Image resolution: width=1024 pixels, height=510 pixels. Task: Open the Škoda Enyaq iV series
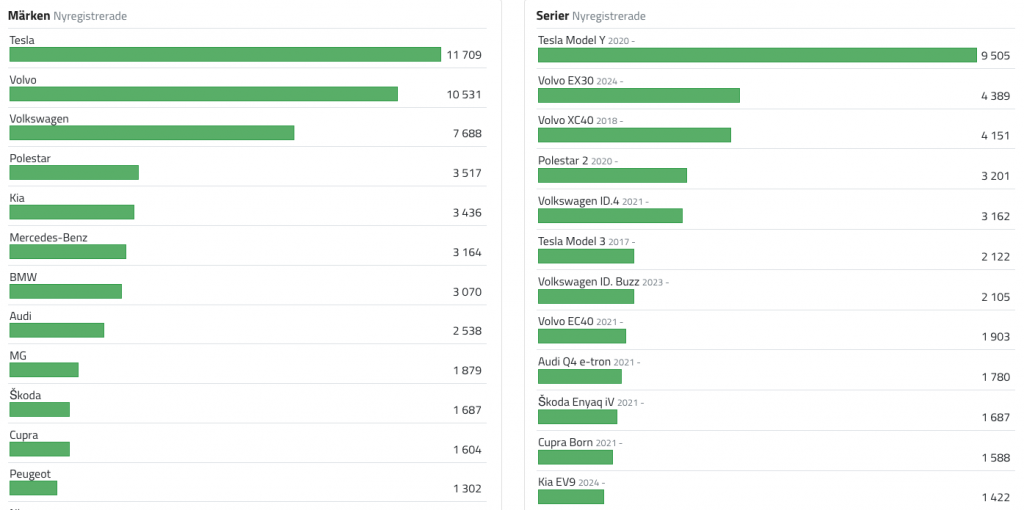[x=576, y=402]
